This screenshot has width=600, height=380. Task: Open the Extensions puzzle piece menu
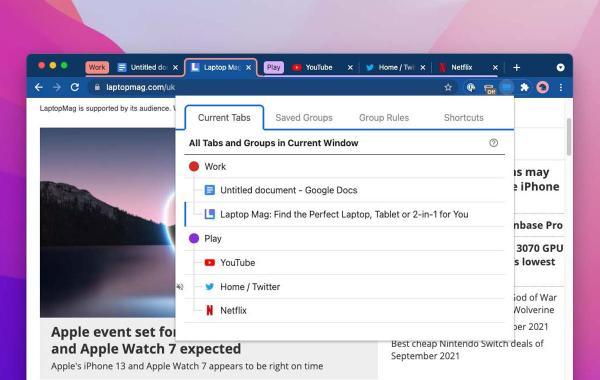tap(524, 88)
